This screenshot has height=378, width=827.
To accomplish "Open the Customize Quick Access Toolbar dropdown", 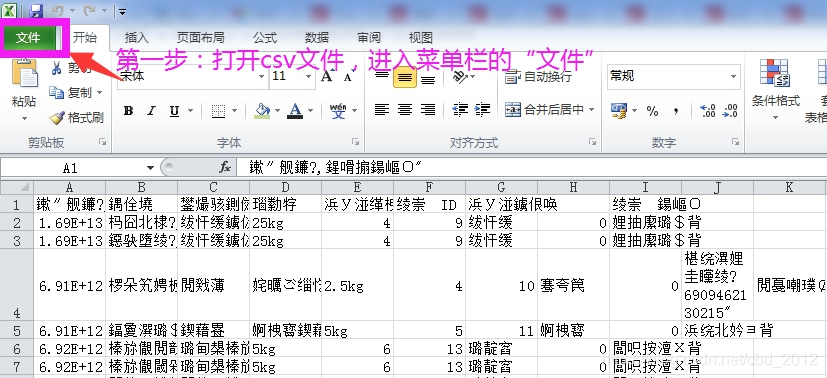I will 122,11.
